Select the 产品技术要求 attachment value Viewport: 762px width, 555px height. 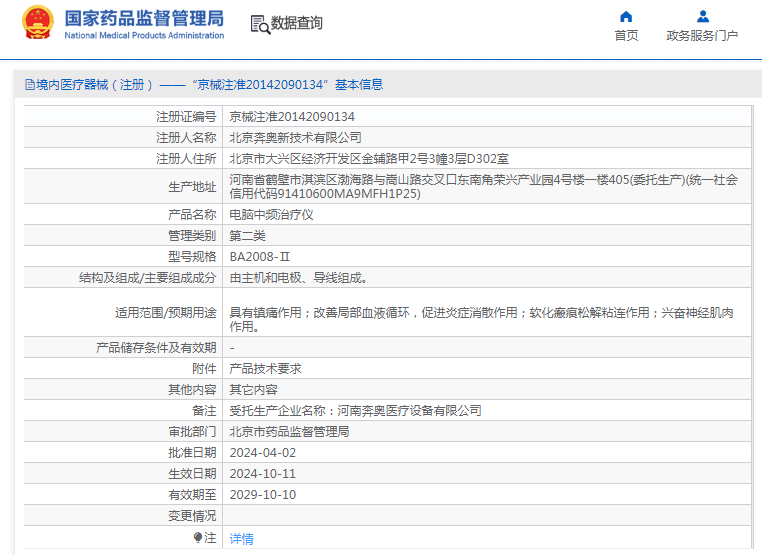265,368
